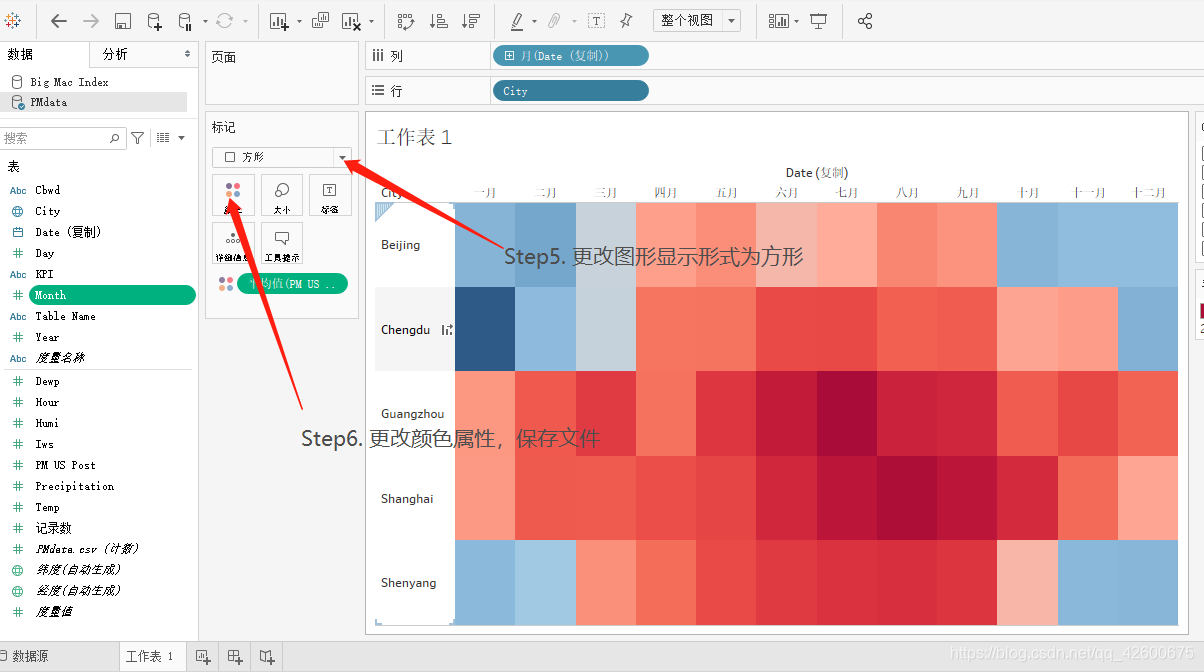Viewport: 1204px width, 672px height.
Task: Click the refresh run update icon
Action: click(x=224, y=21)
